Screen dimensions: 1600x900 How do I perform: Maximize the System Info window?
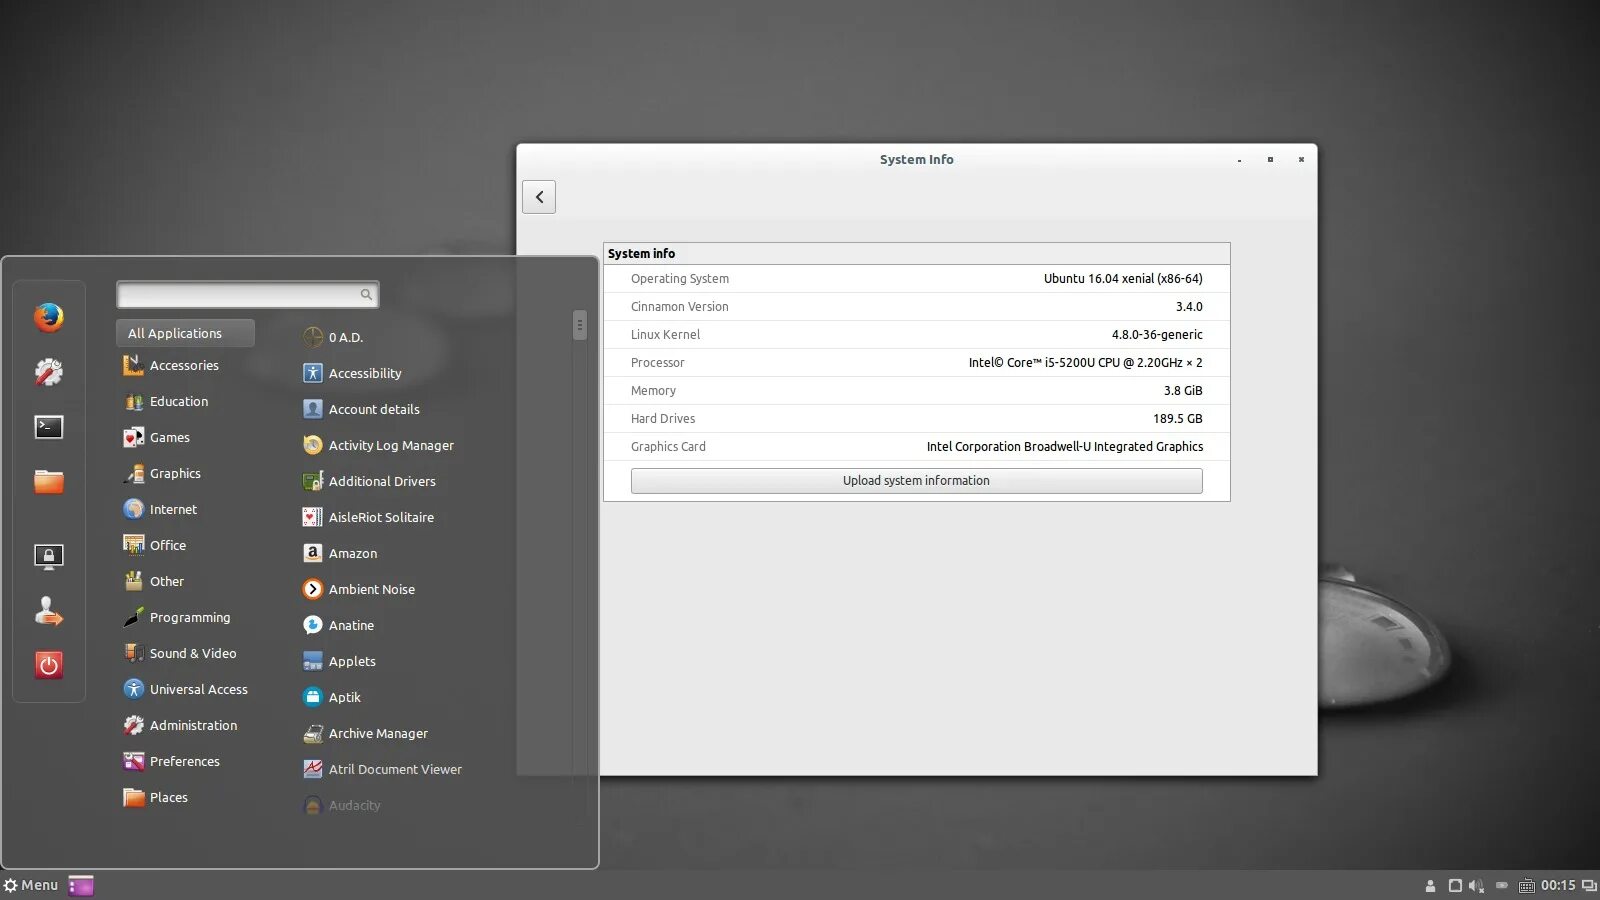[x=1270, y=160]
